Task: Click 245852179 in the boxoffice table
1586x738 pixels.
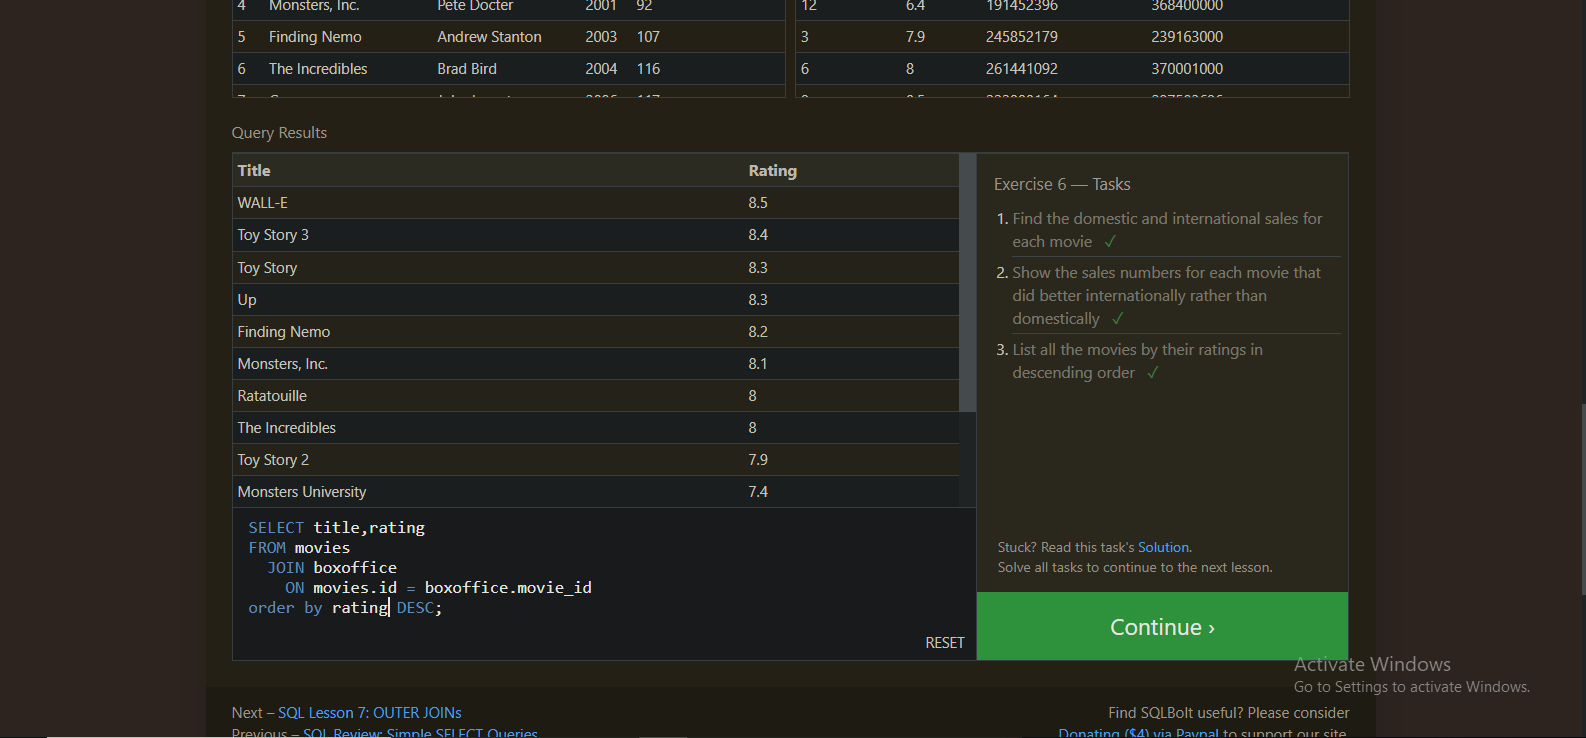Action: tap(1022, 37)
